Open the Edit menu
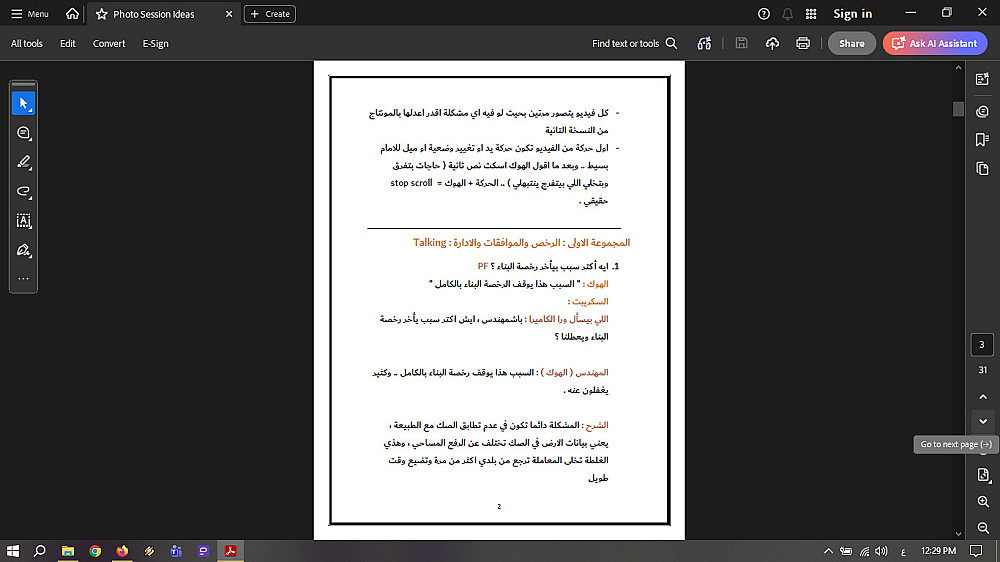 [68, 43]
